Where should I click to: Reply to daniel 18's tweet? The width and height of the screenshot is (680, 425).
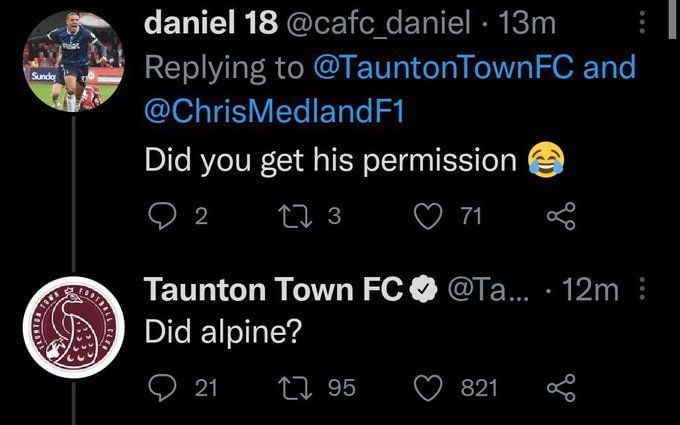click(x=162, y=215)
